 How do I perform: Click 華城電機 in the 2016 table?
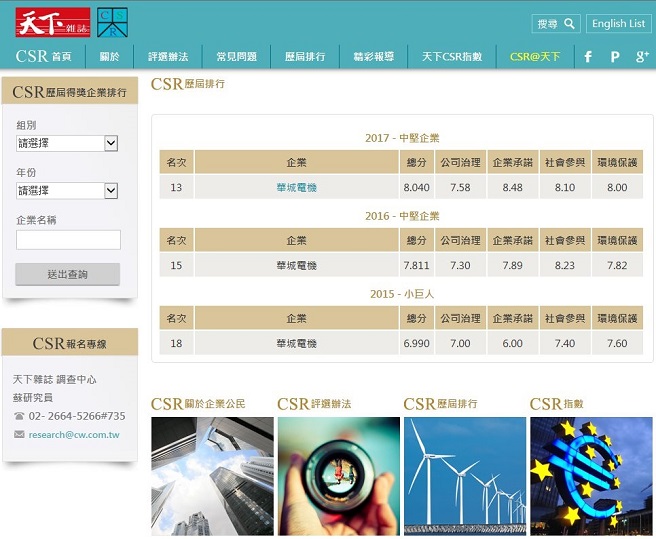297,265
